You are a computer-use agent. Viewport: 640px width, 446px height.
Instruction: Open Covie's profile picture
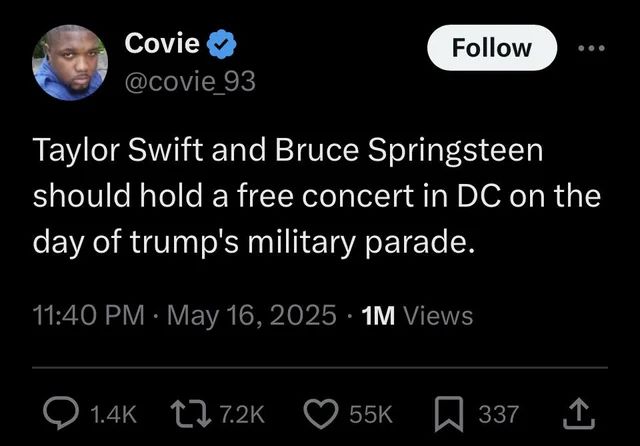point(70,62)
